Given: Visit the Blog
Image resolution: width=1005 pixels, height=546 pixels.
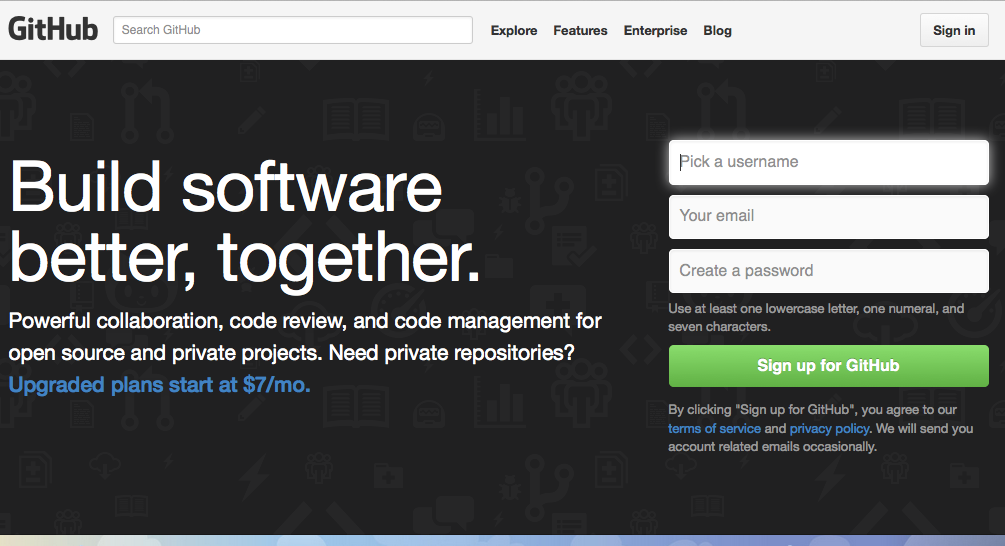Looking at the screenshot, I should (717, 30).
